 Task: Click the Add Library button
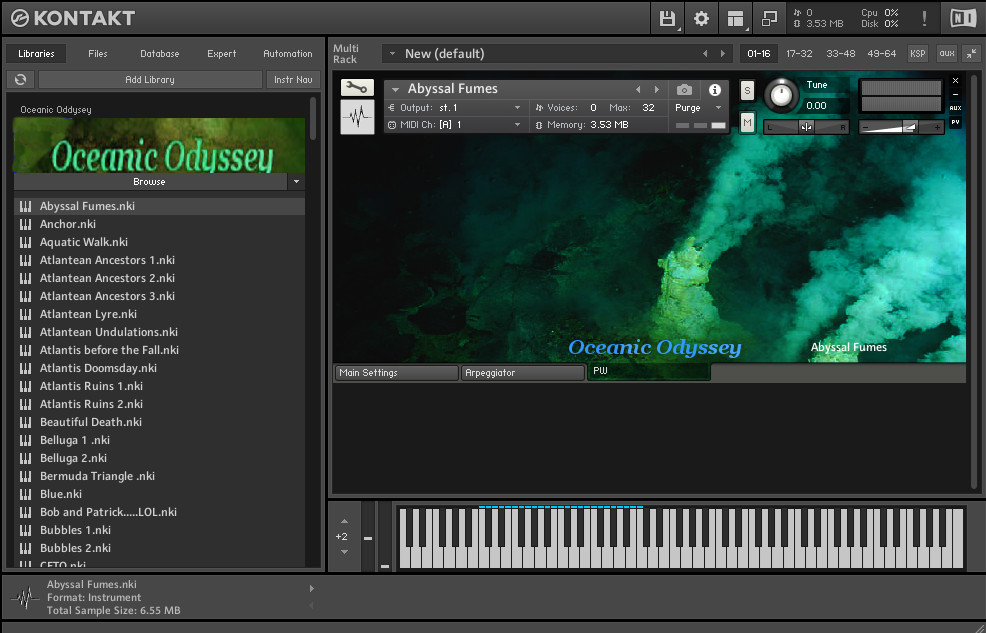(x=150, y=79)
